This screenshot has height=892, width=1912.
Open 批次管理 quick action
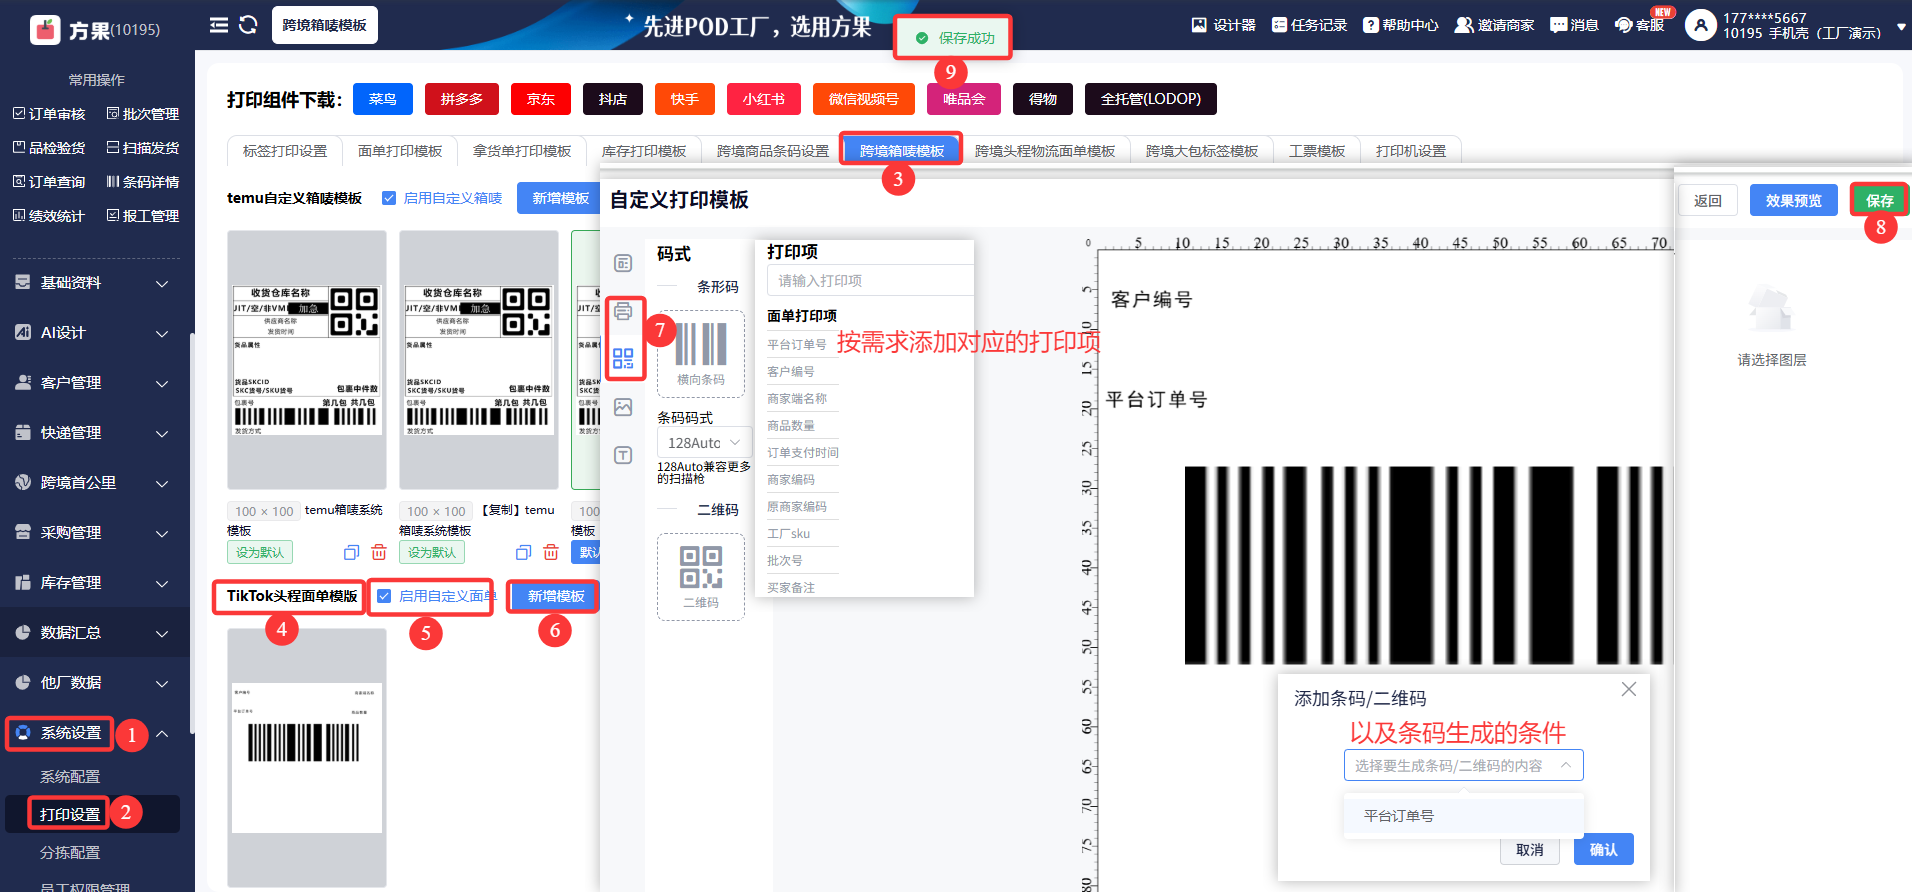(x=143, y=114)
